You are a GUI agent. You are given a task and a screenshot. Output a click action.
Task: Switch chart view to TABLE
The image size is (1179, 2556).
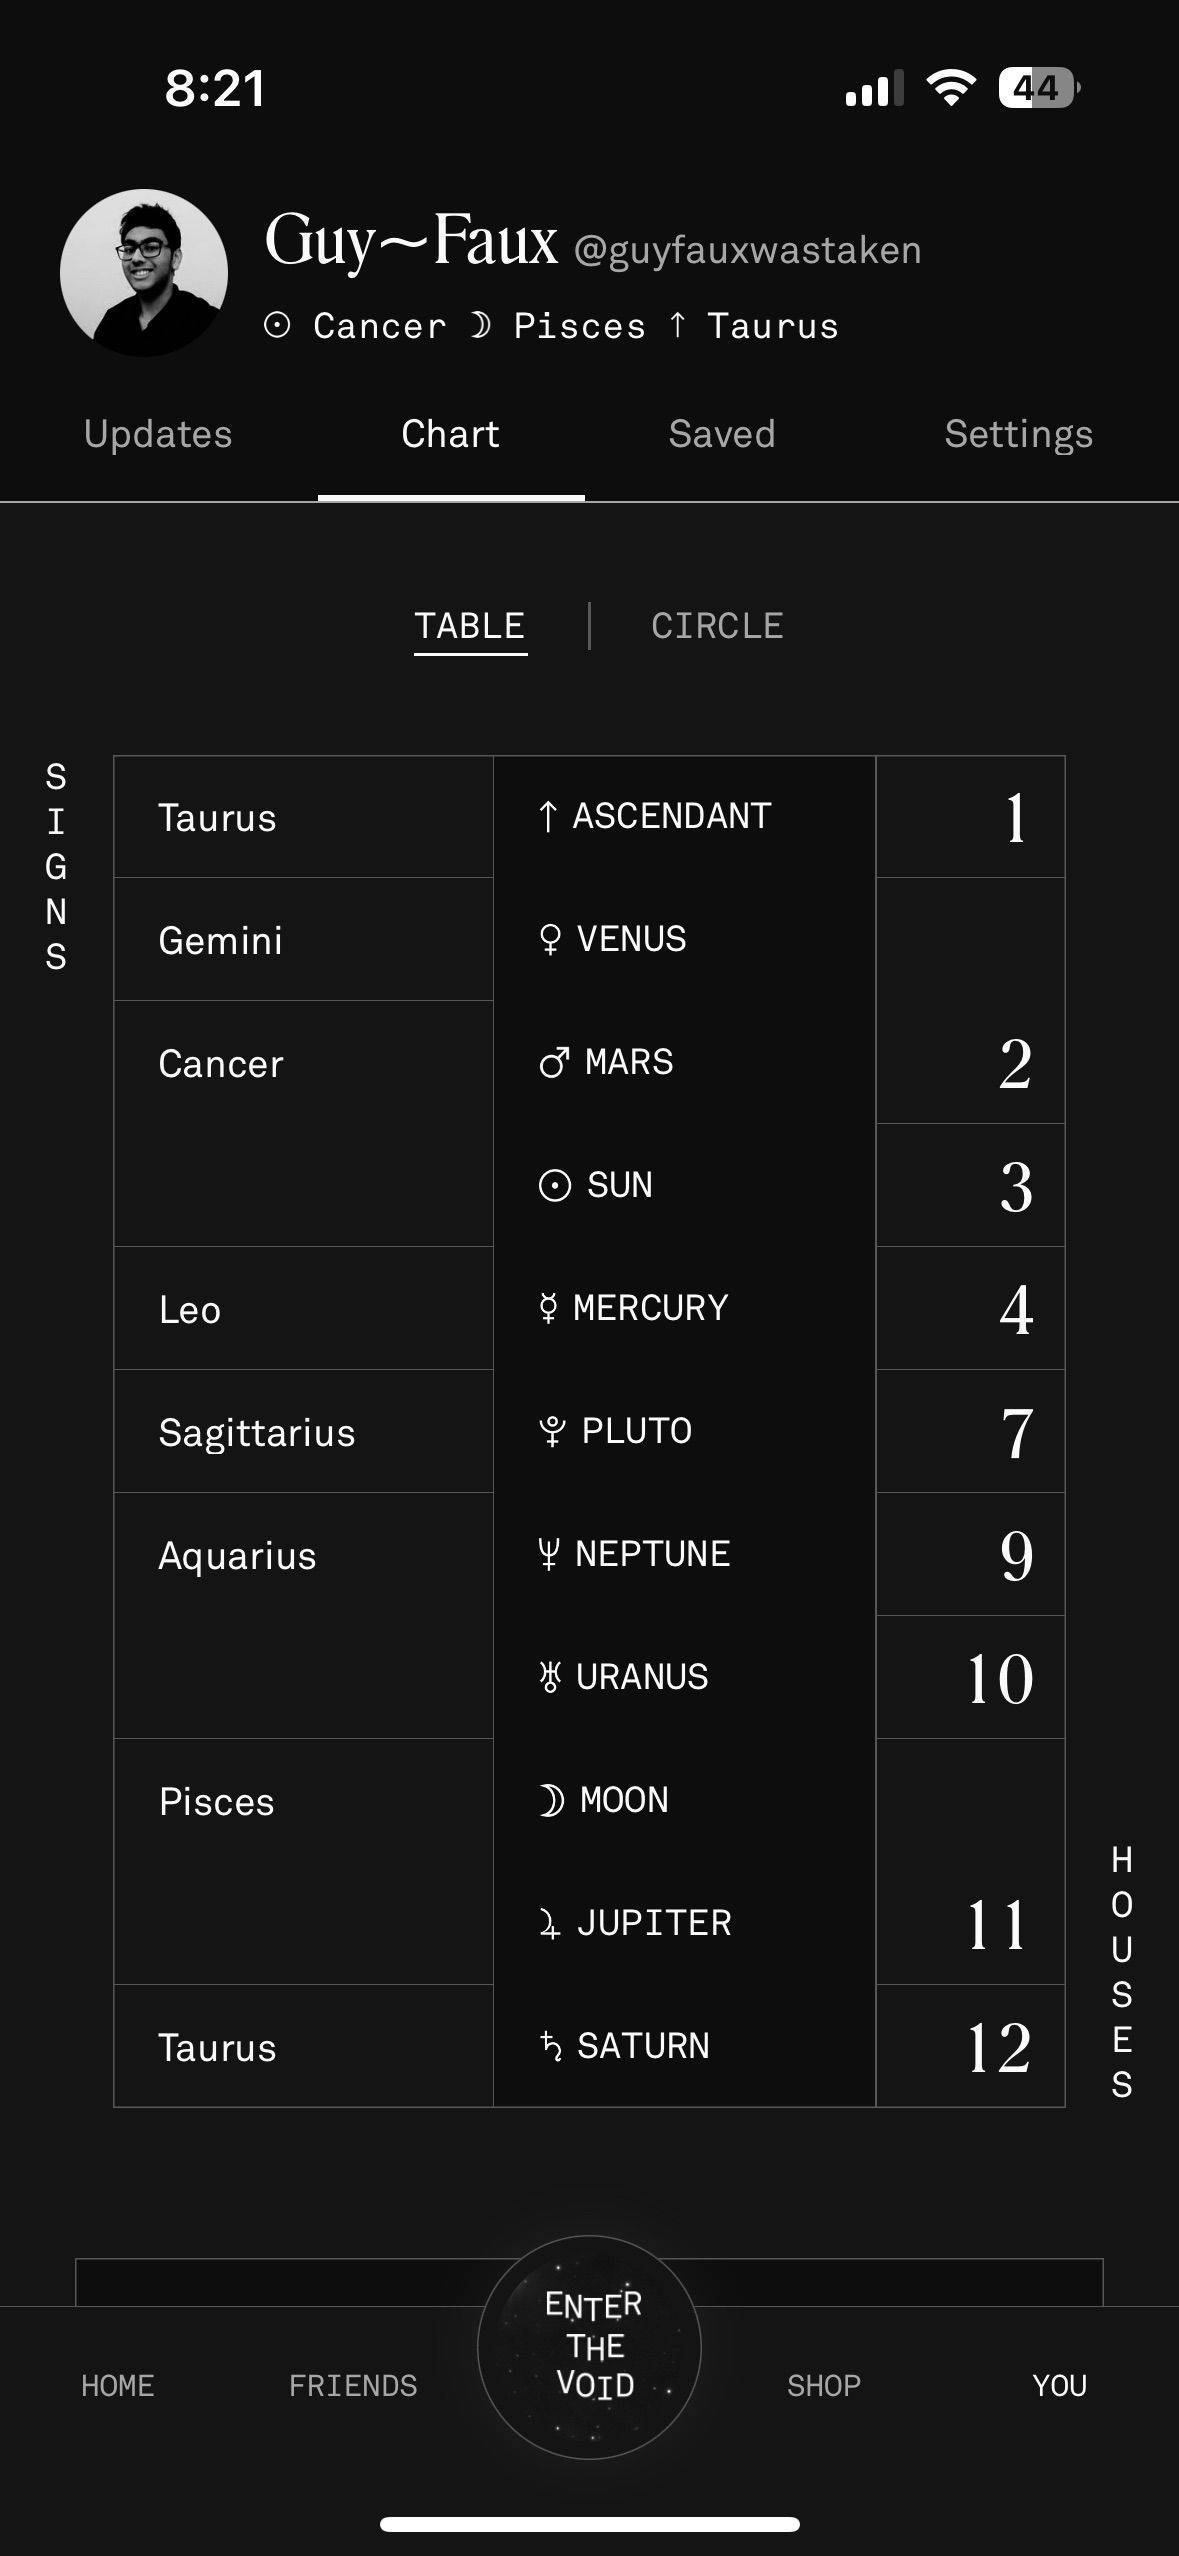pyautogui.click(x=470, y=627)
